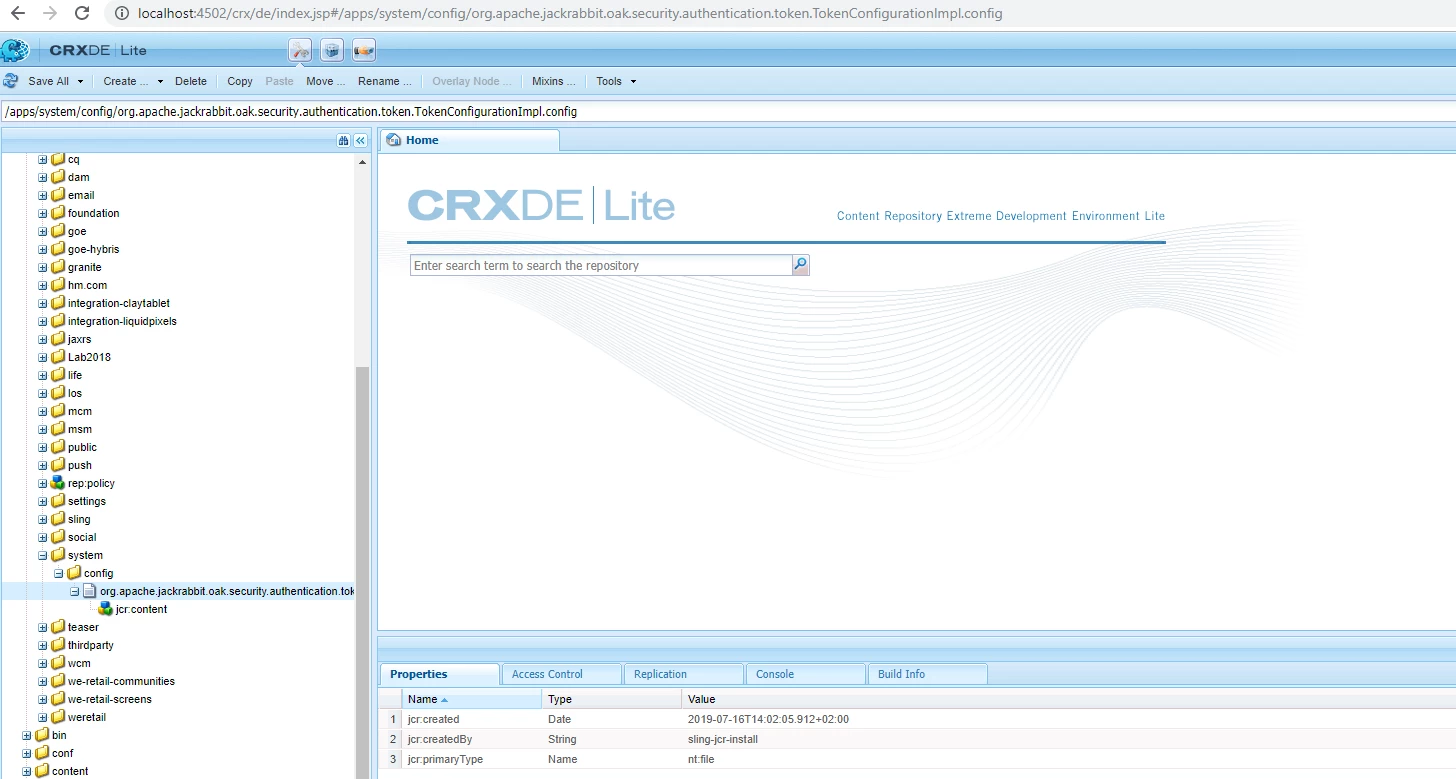The image size is (1456, 779).
Task: Click the site info icon in address bar
Action: pos(122,14)
